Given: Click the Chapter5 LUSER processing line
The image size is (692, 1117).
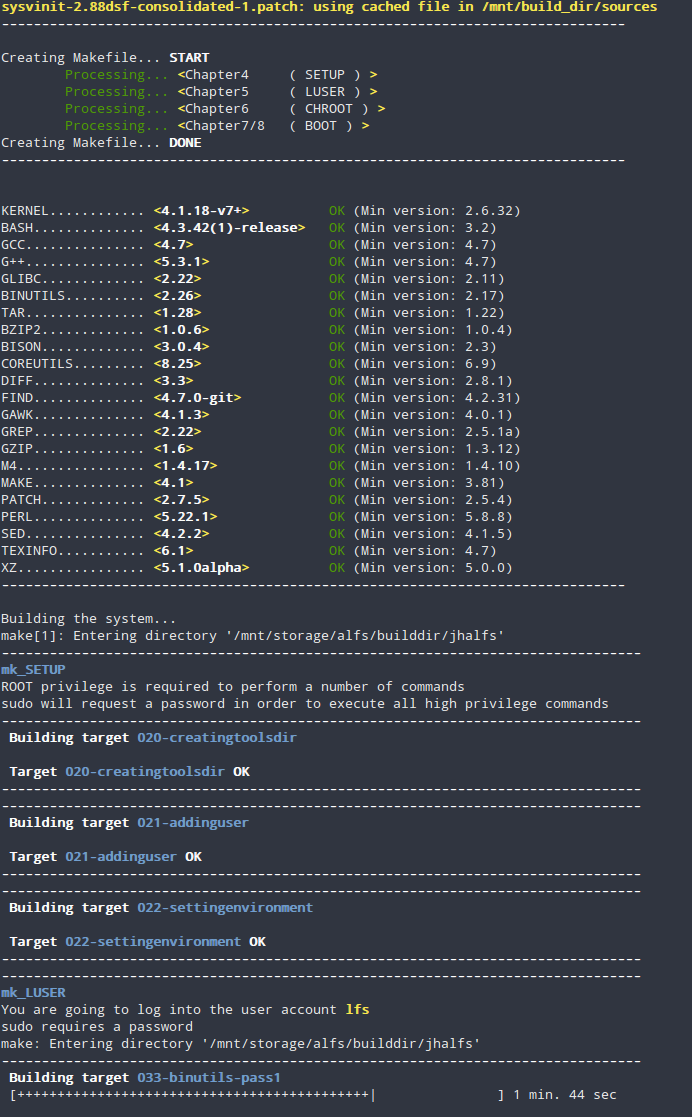Looking at the screenshot, I should (x=221, y=92).
